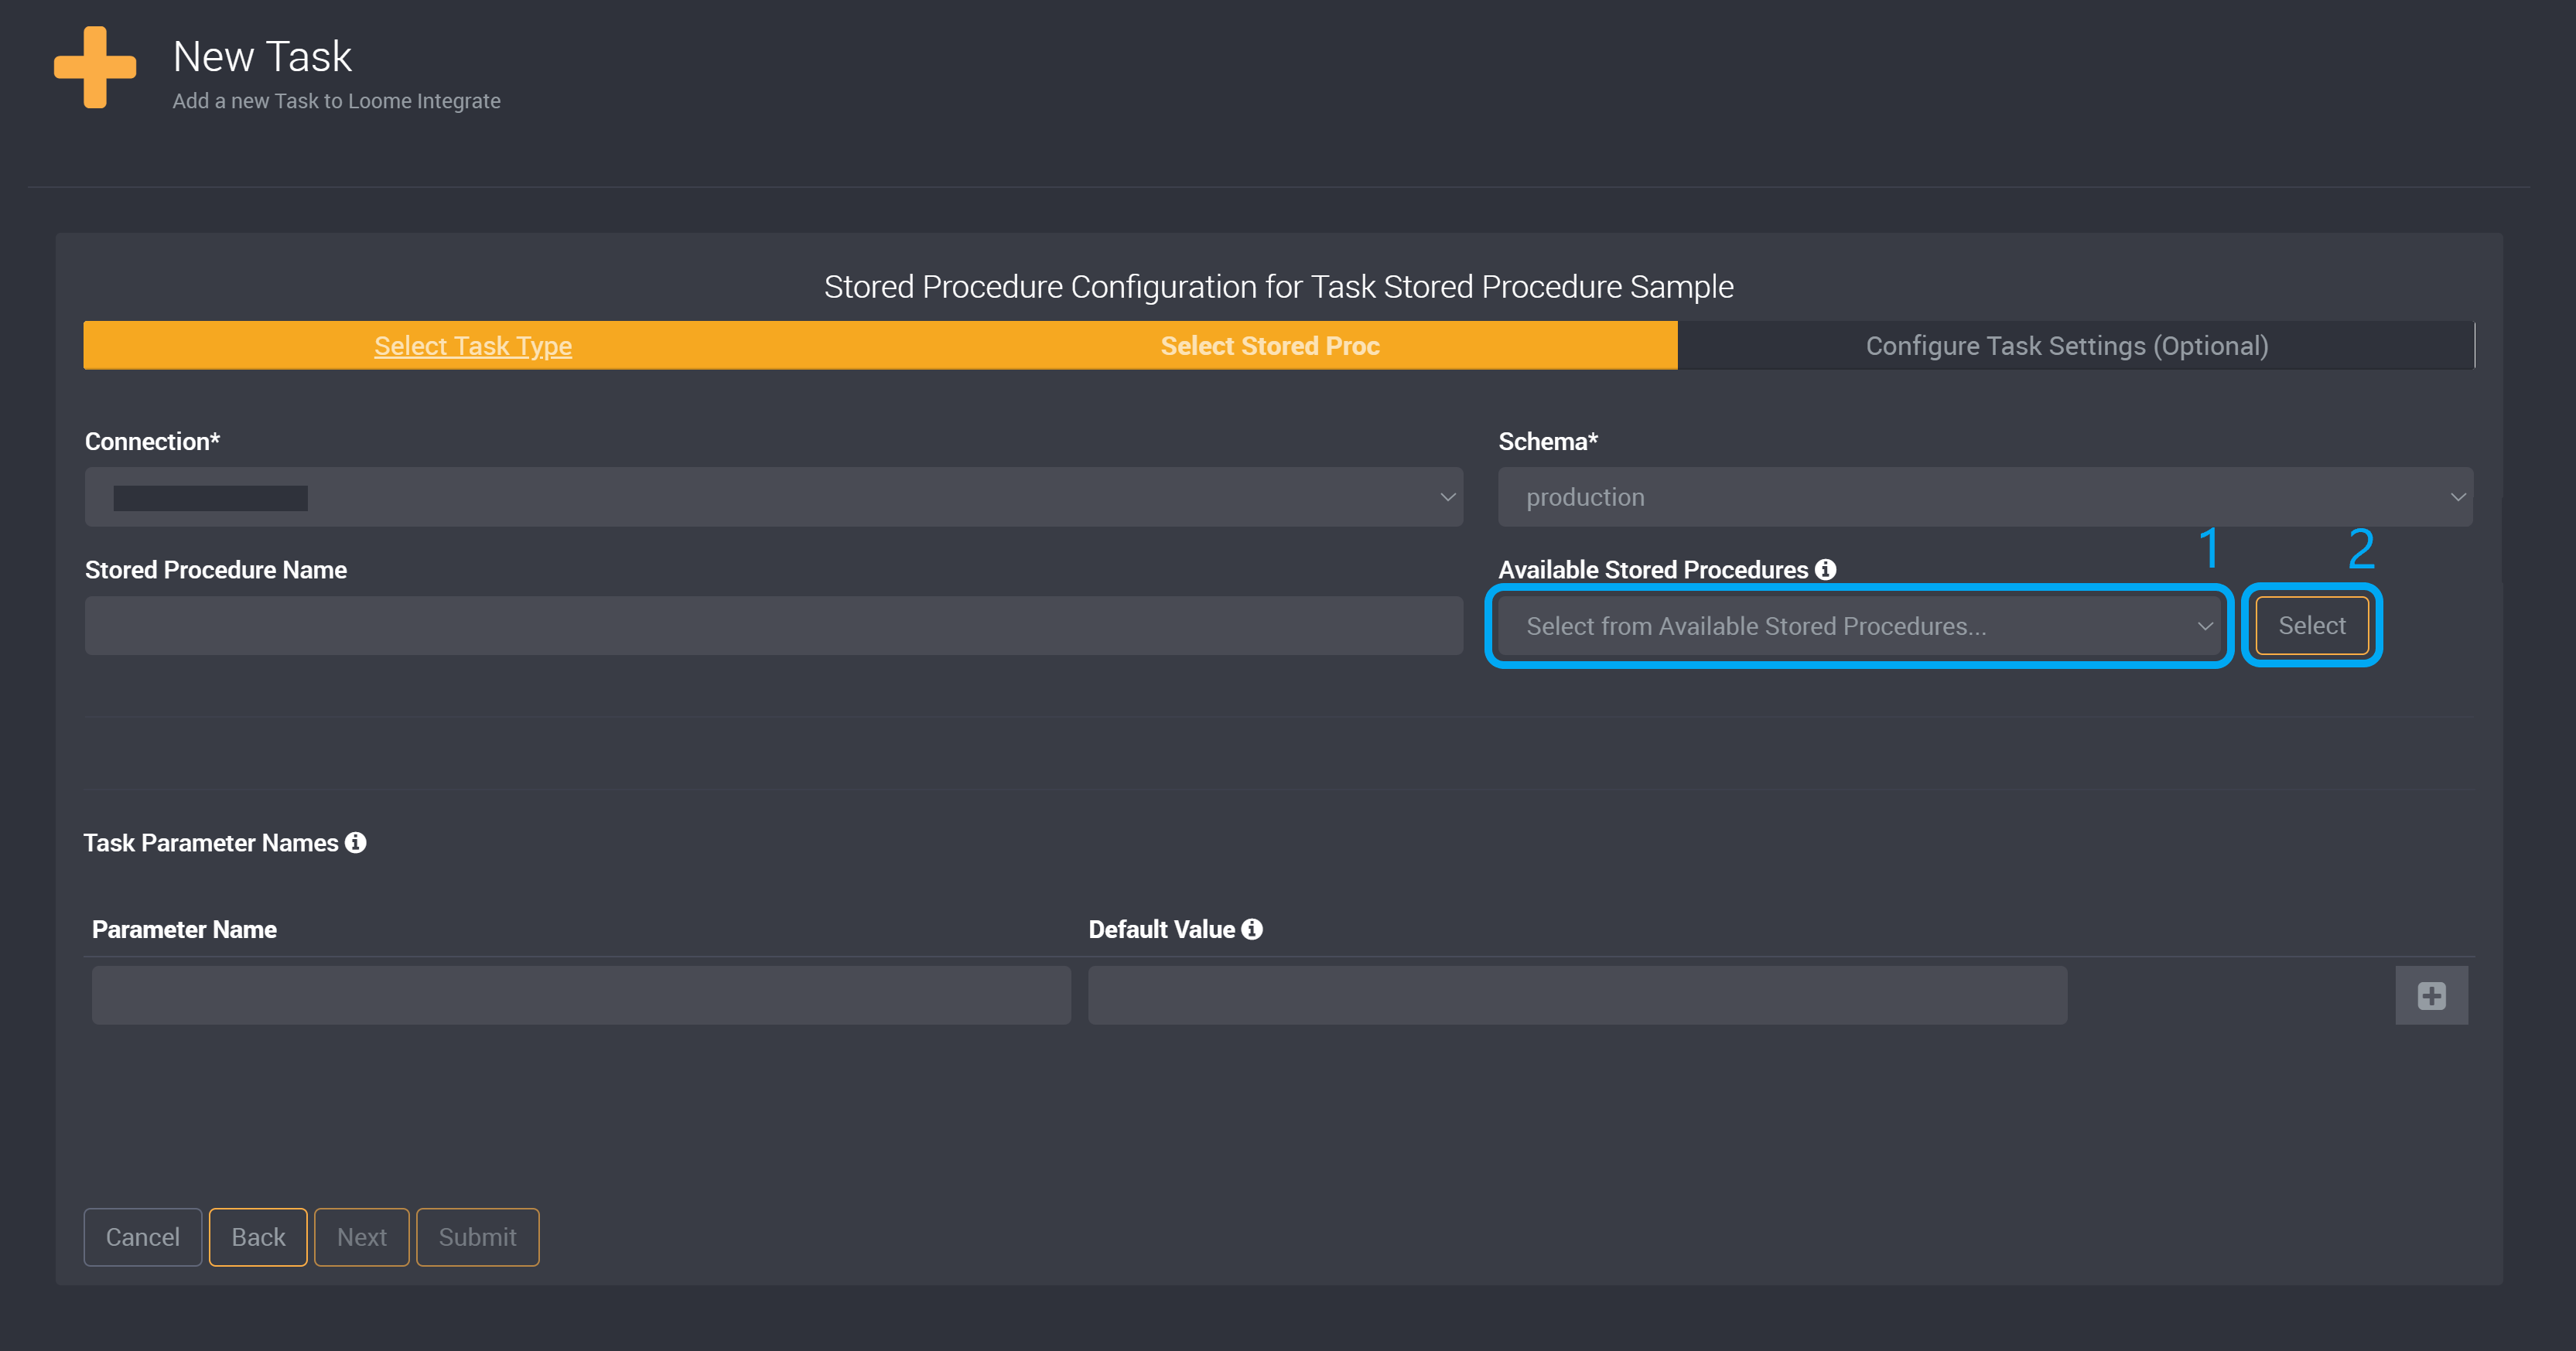
Task: Click the orange plus New Task icon
Action: pyautogui.click(x=95, y=67)
